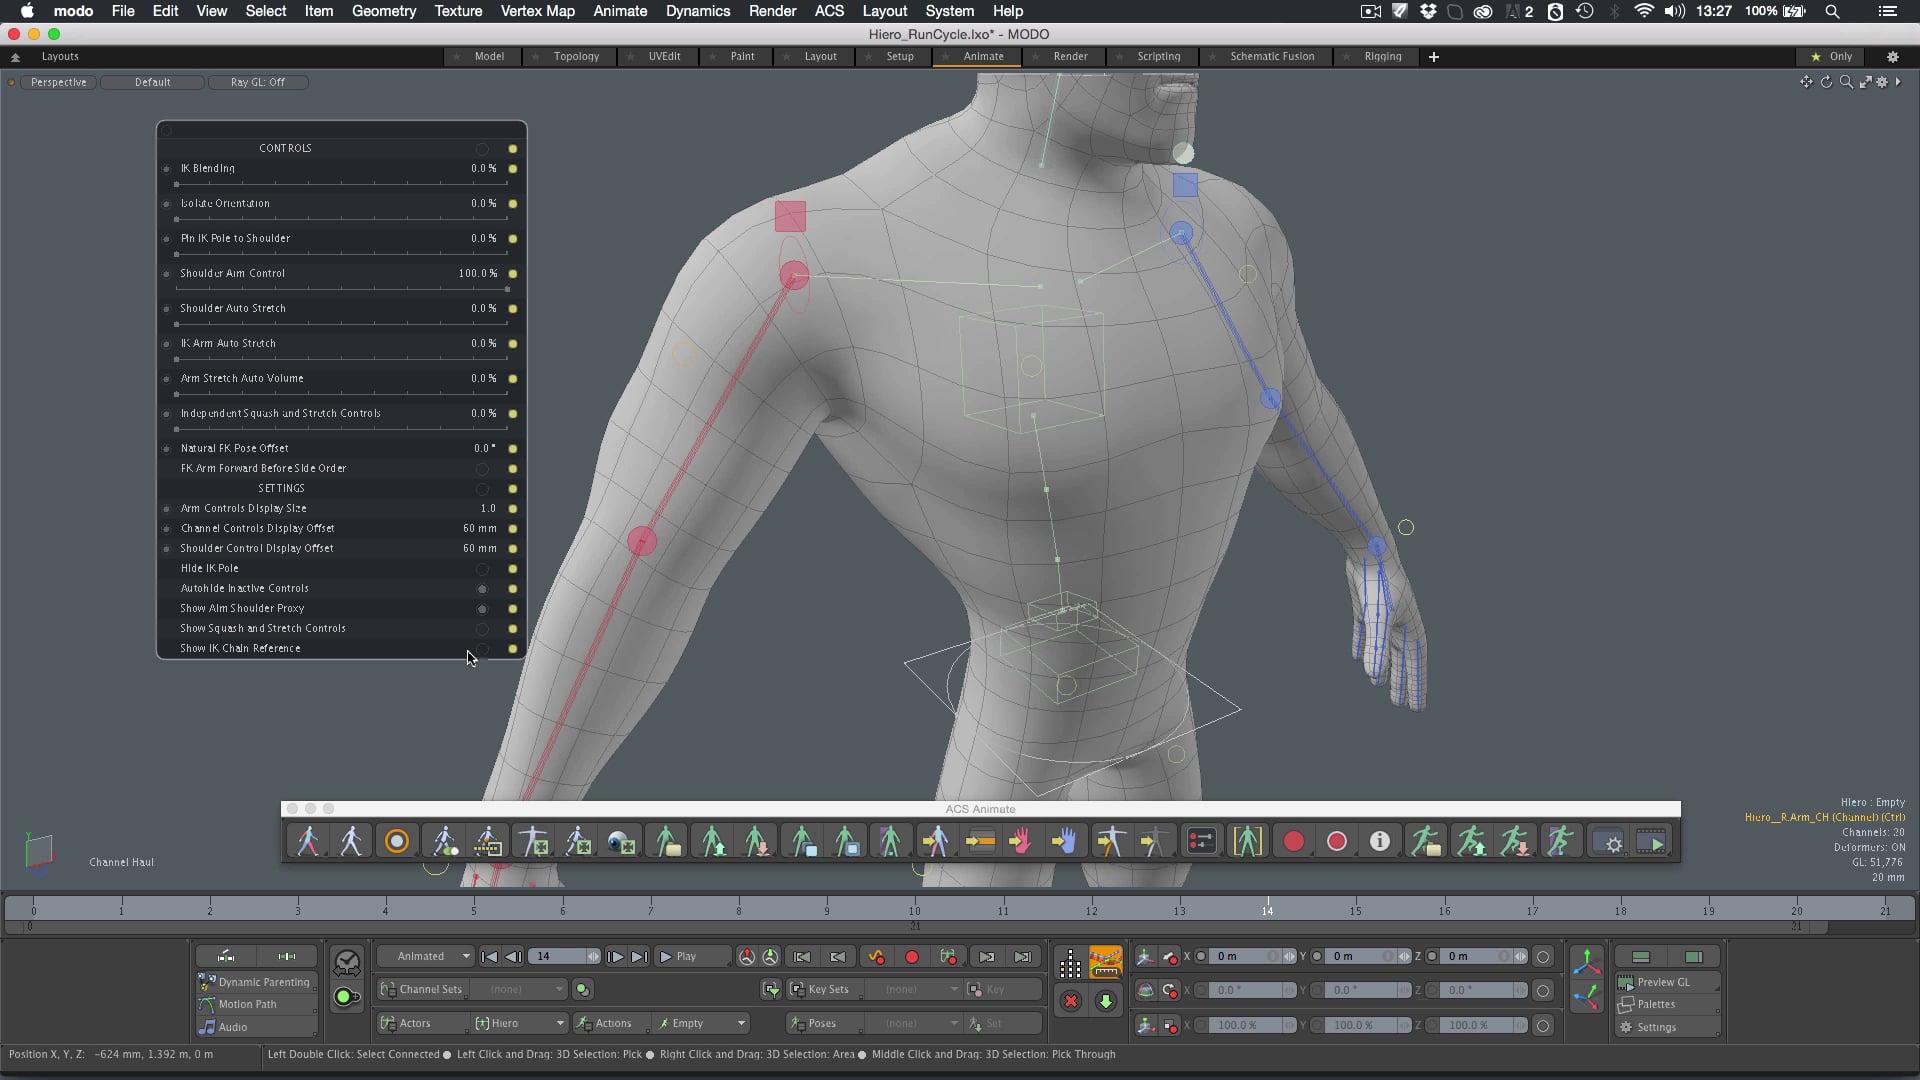Image resolution: width=1920 pixels, height=1080 pixels.
Task: Open the Vertex Map menu
Action: [x=537, y=11]
